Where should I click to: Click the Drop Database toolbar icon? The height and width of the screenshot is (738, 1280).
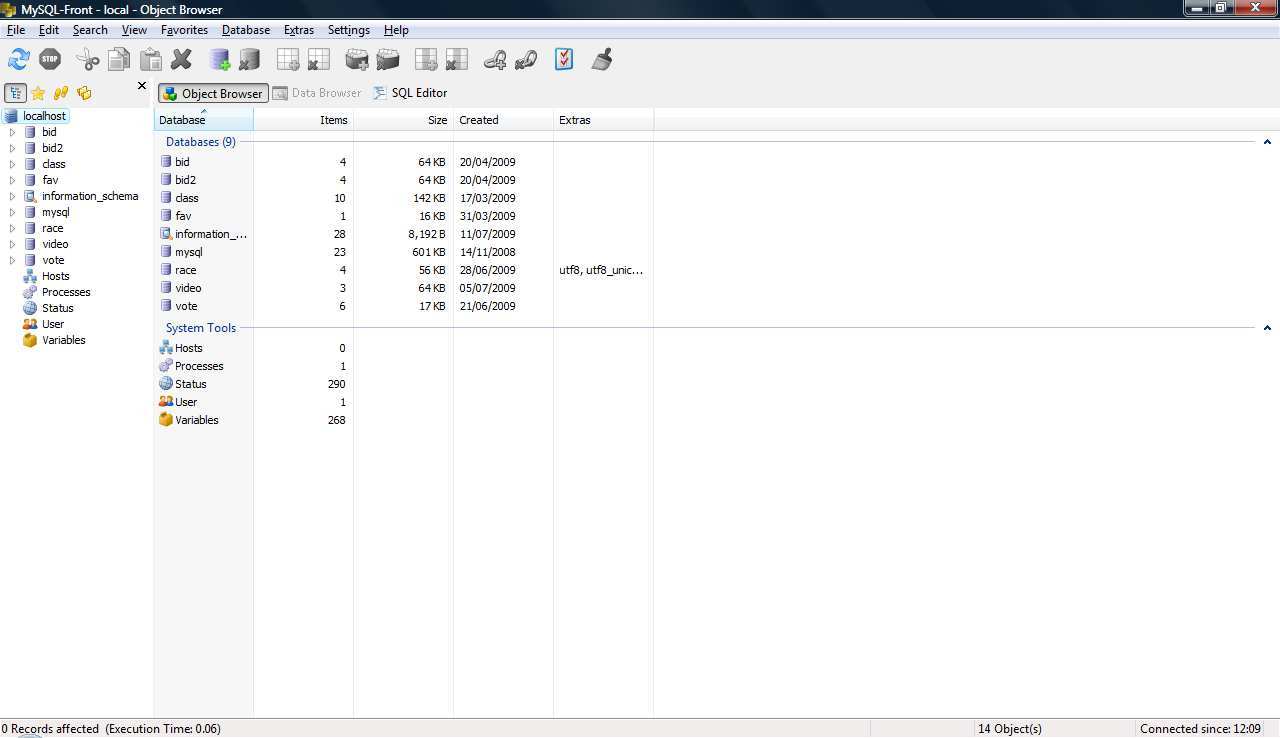click(249, 60)
